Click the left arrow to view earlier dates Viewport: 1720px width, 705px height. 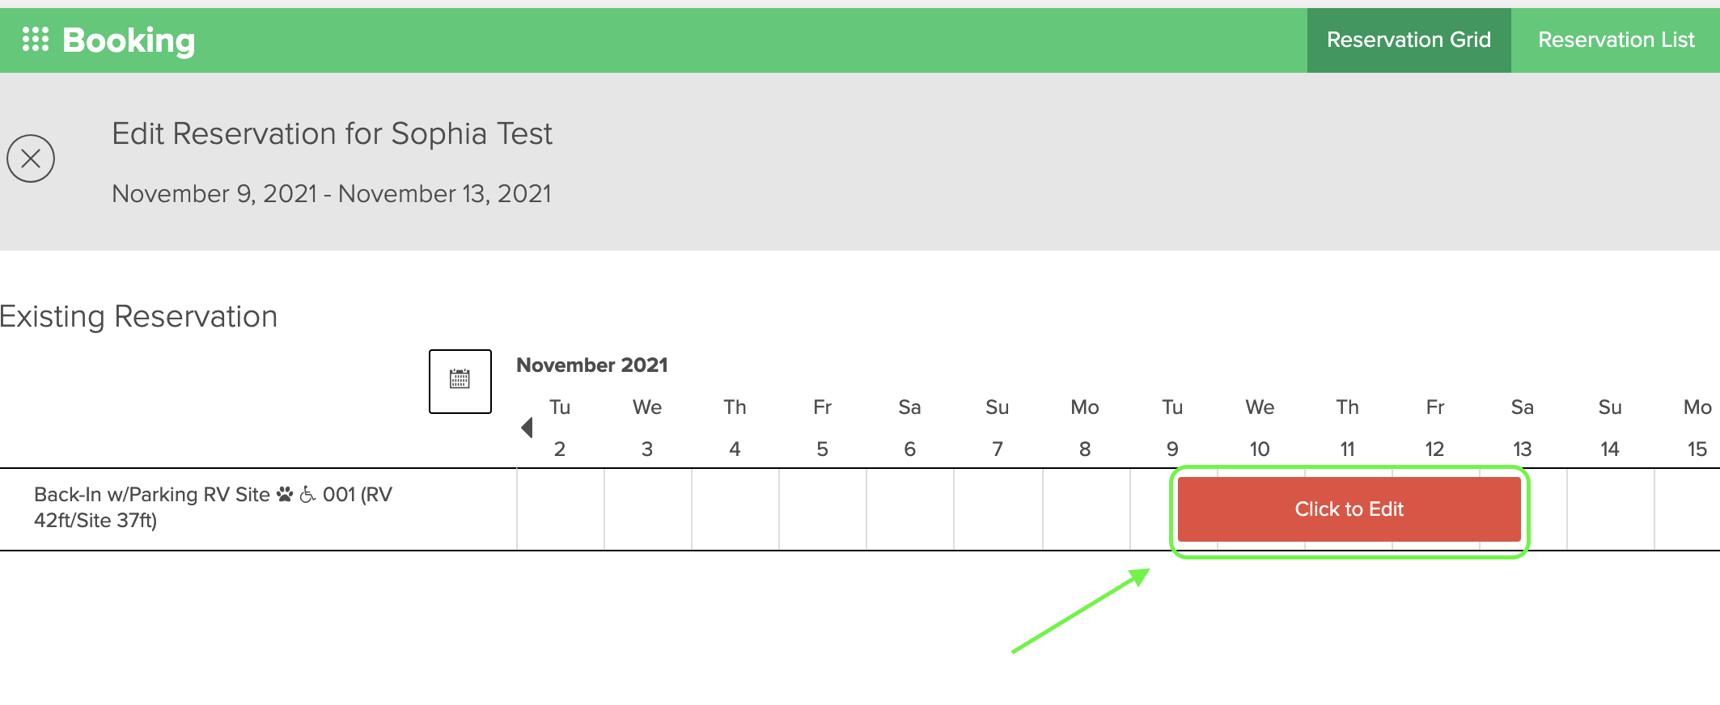click(x=527, y=427)
